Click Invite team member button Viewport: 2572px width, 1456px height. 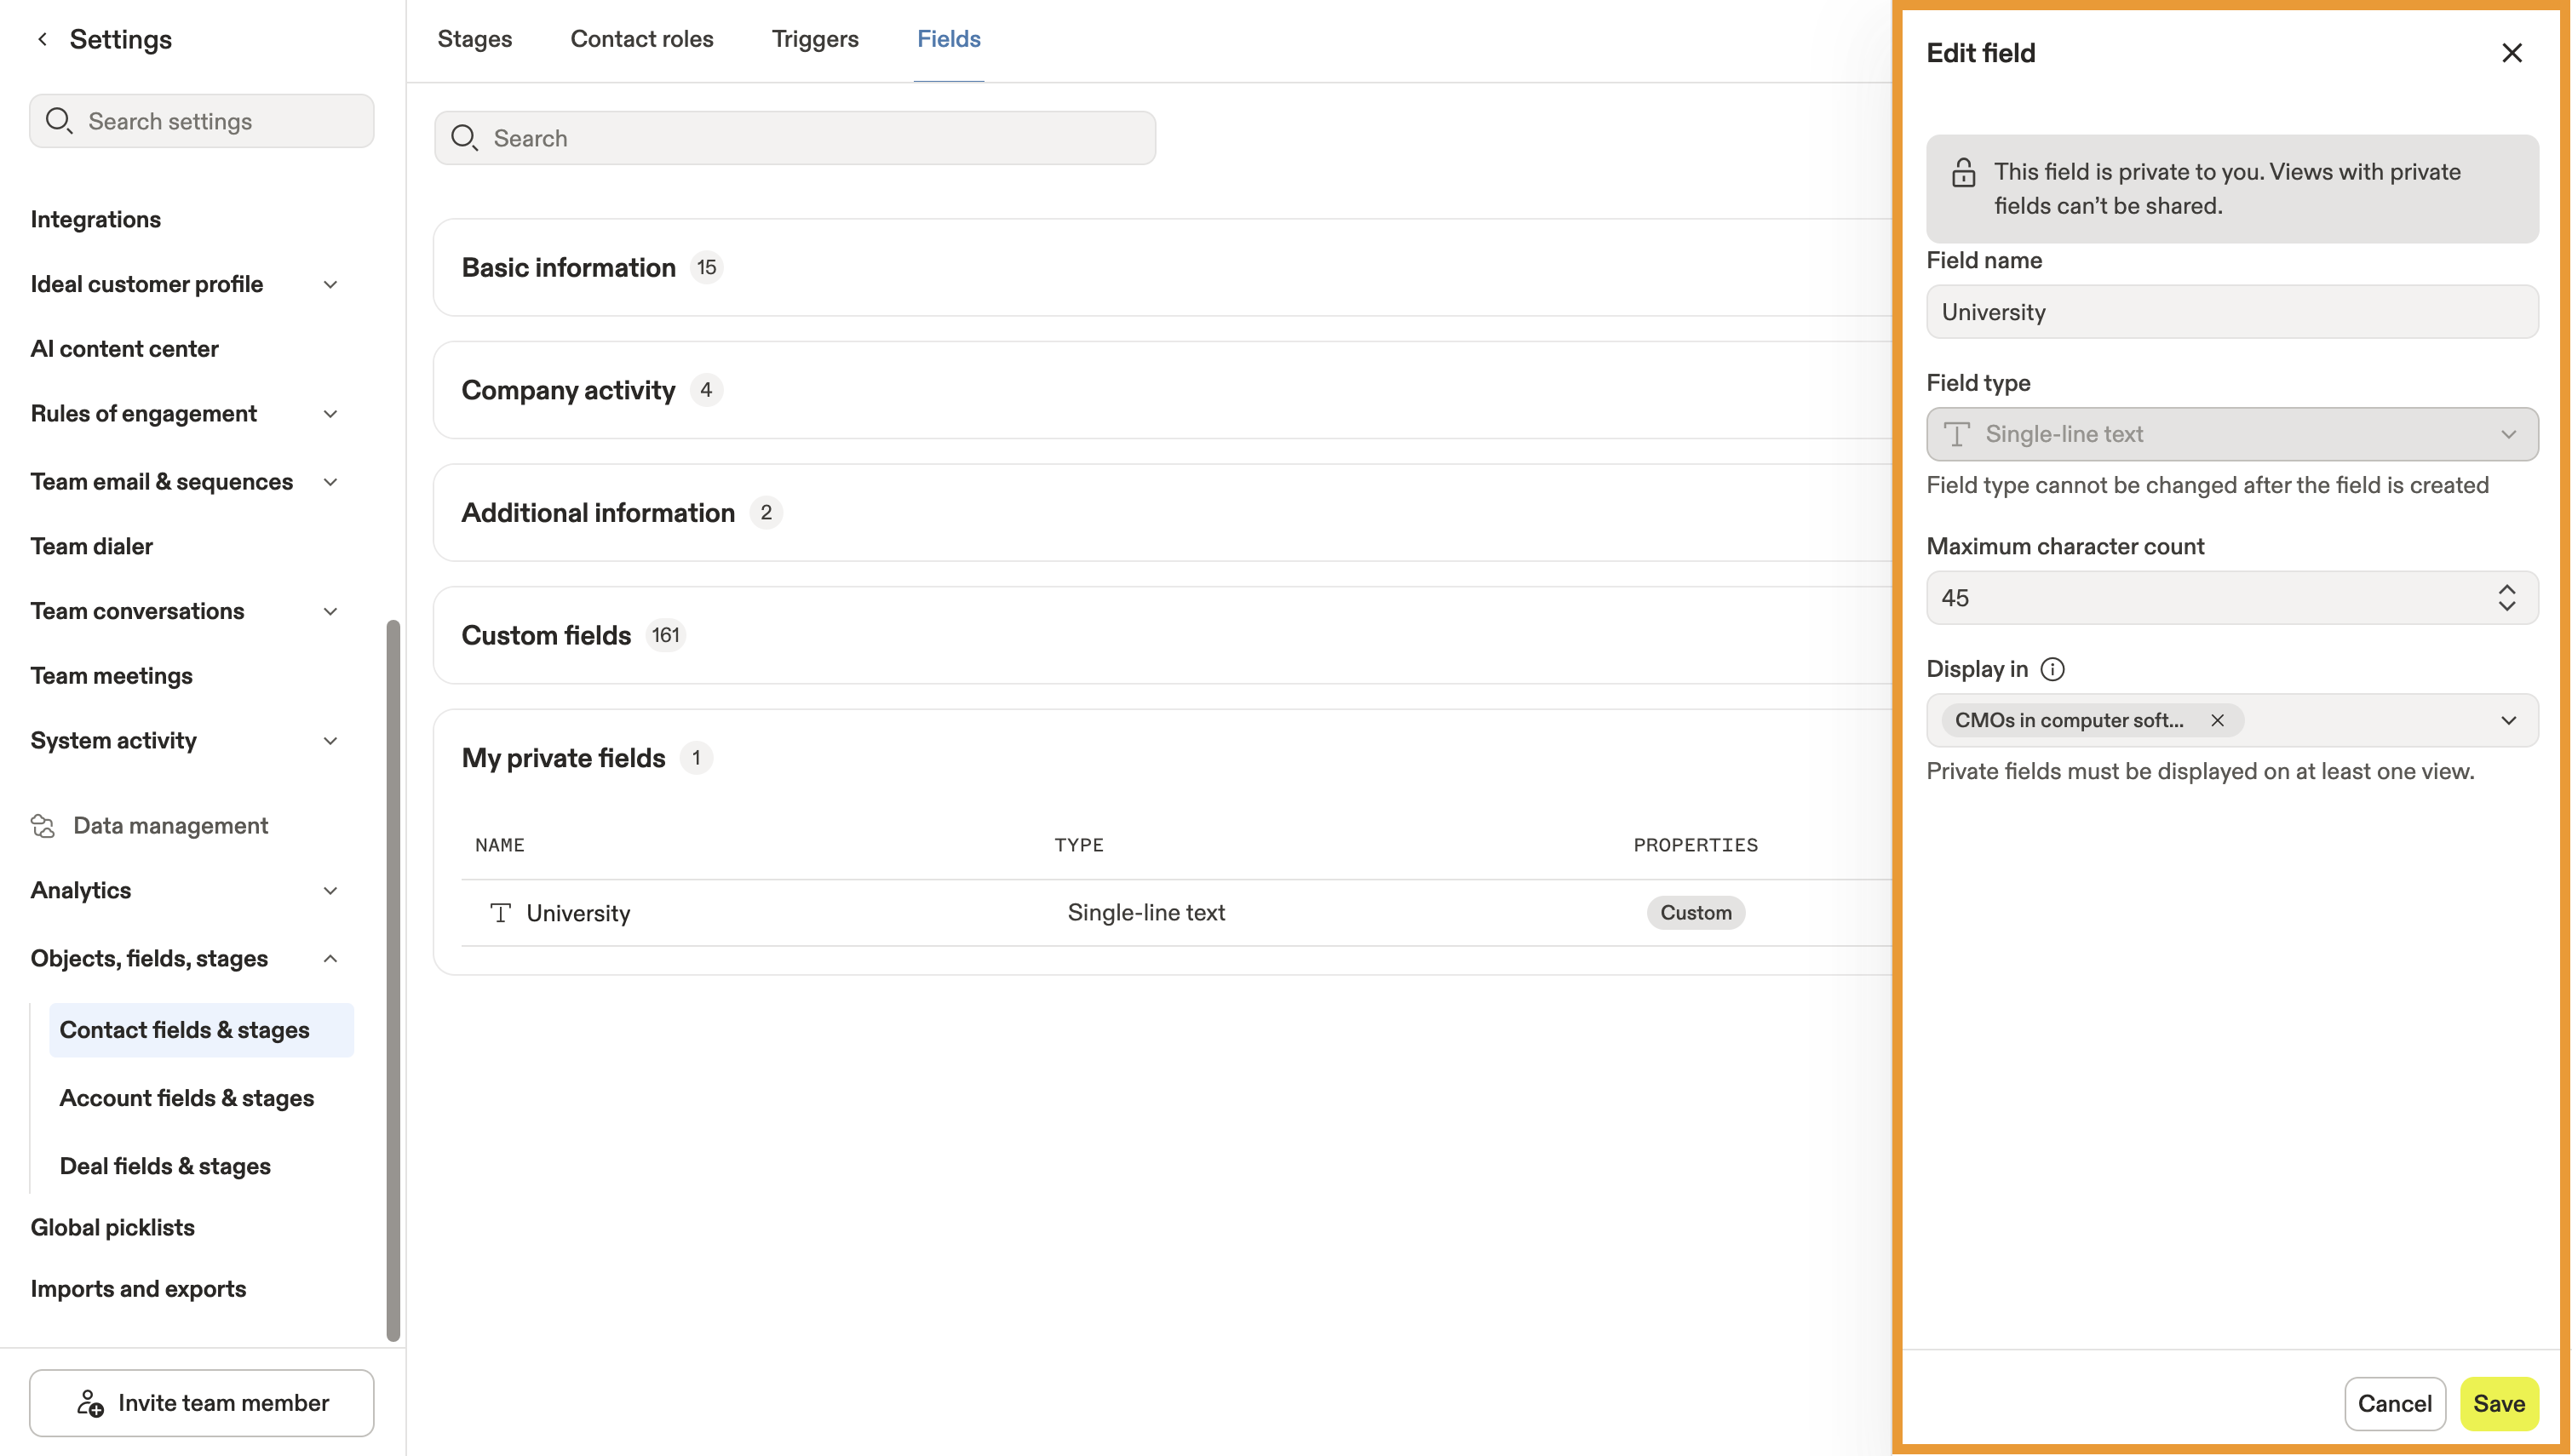[x=201, y=1403]
